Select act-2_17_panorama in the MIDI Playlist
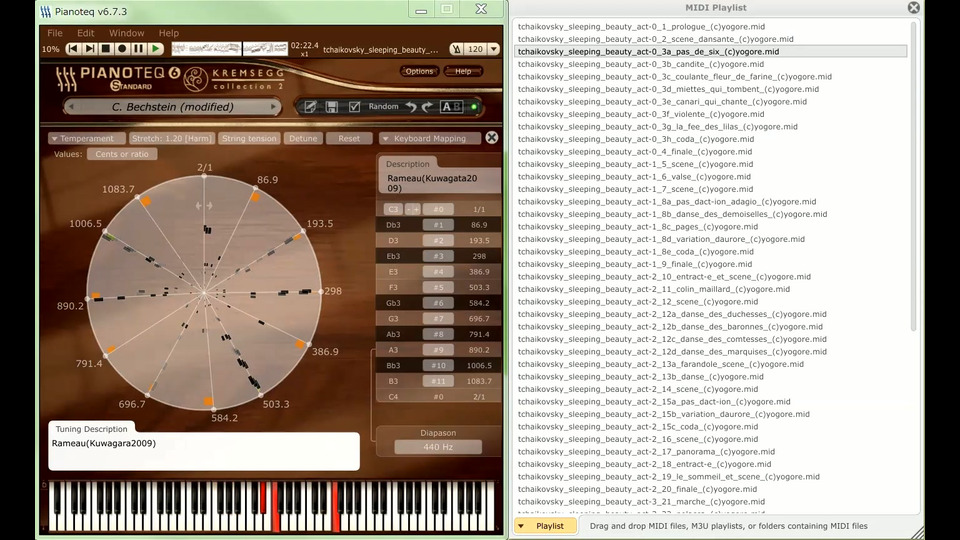960x540 pixels. pos(646,451)
